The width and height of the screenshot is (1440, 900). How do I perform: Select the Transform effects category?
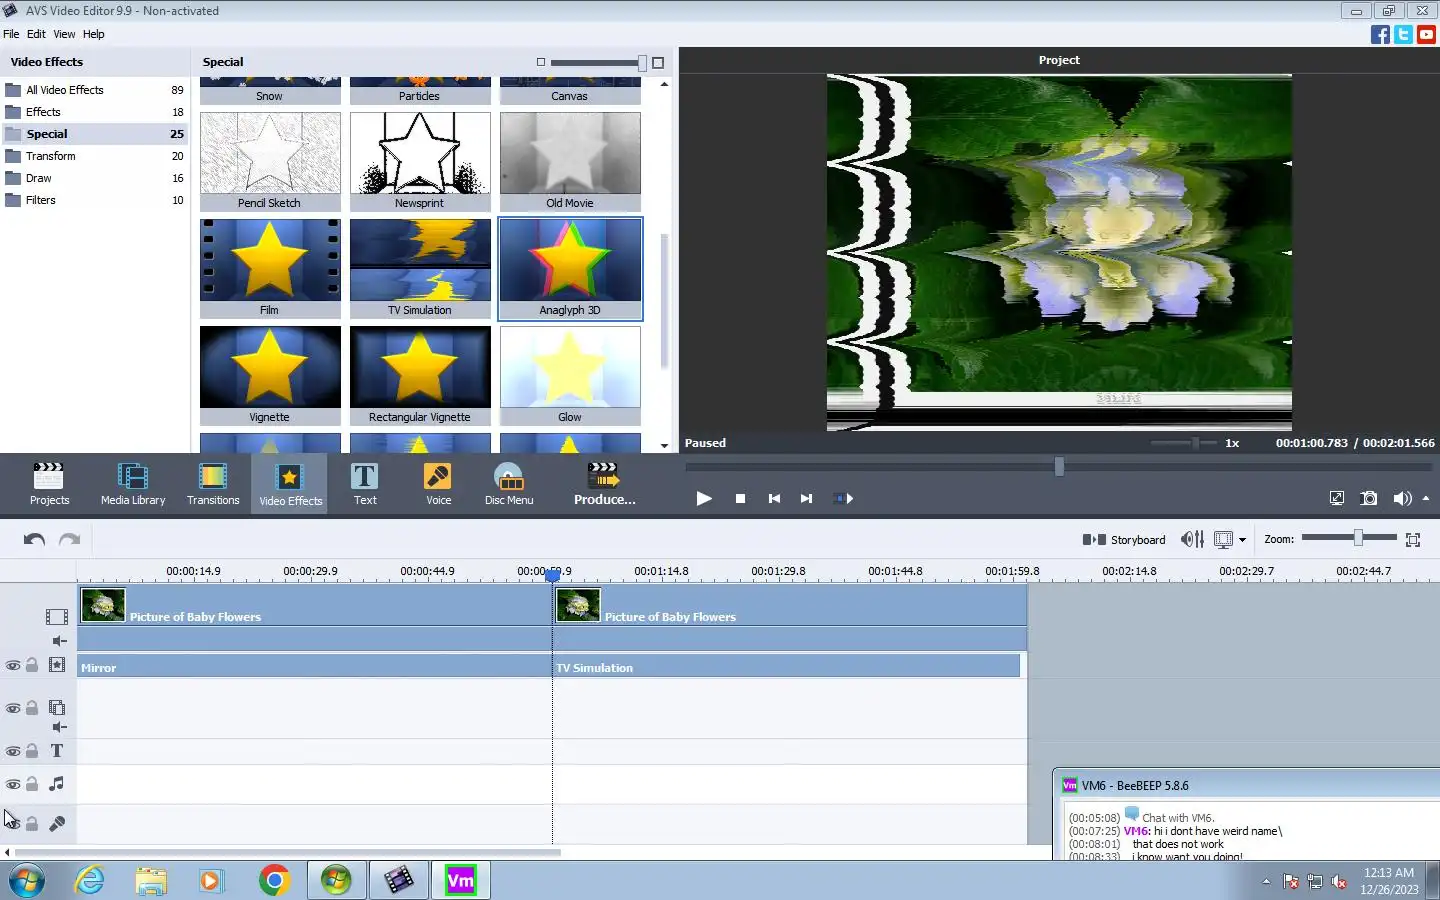tap(94, 156)
